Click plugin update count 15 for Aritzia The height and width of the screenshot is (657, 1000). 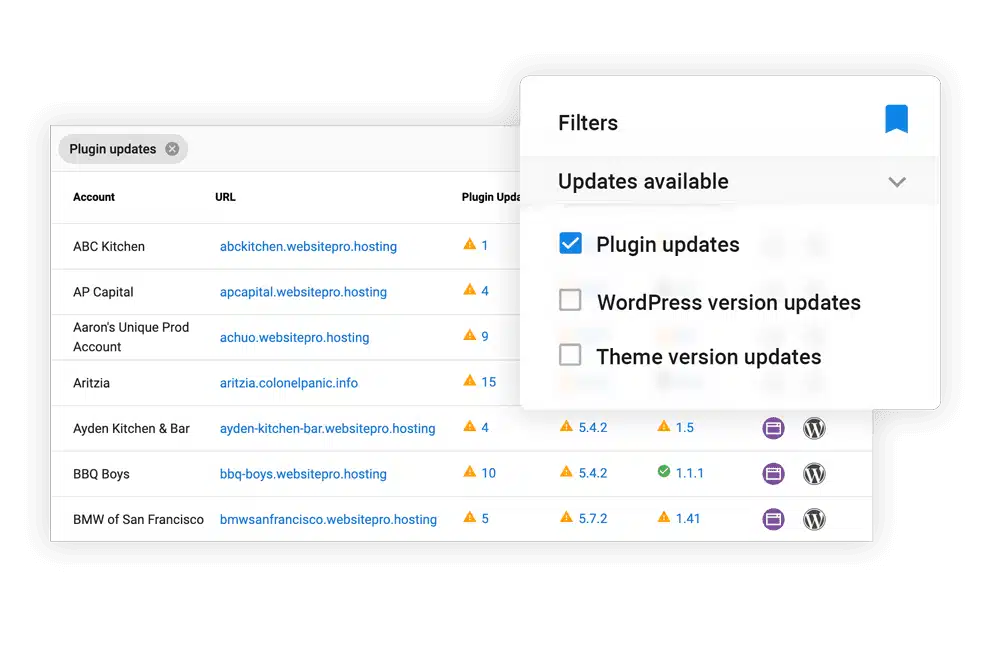click(x=488, y=381)
